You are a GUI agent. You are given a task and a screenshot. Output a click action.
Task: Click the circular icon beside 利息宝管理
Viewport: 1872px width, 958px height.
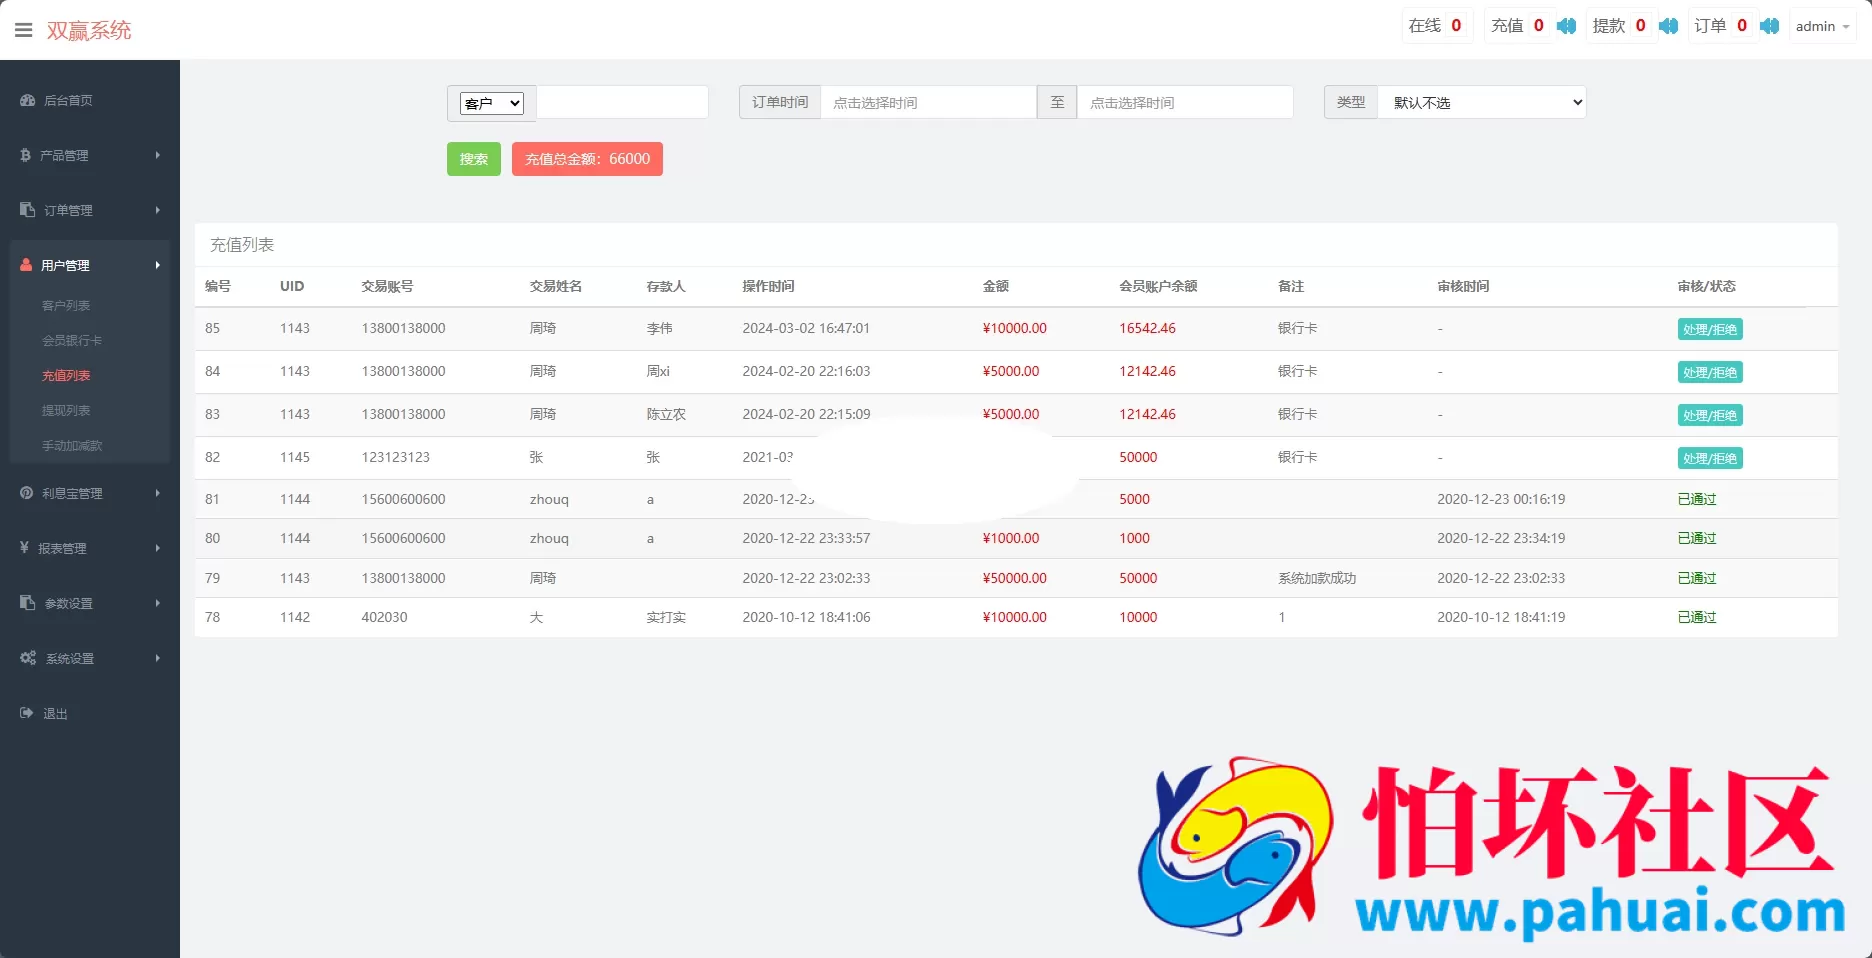click(x=25, y=493)
